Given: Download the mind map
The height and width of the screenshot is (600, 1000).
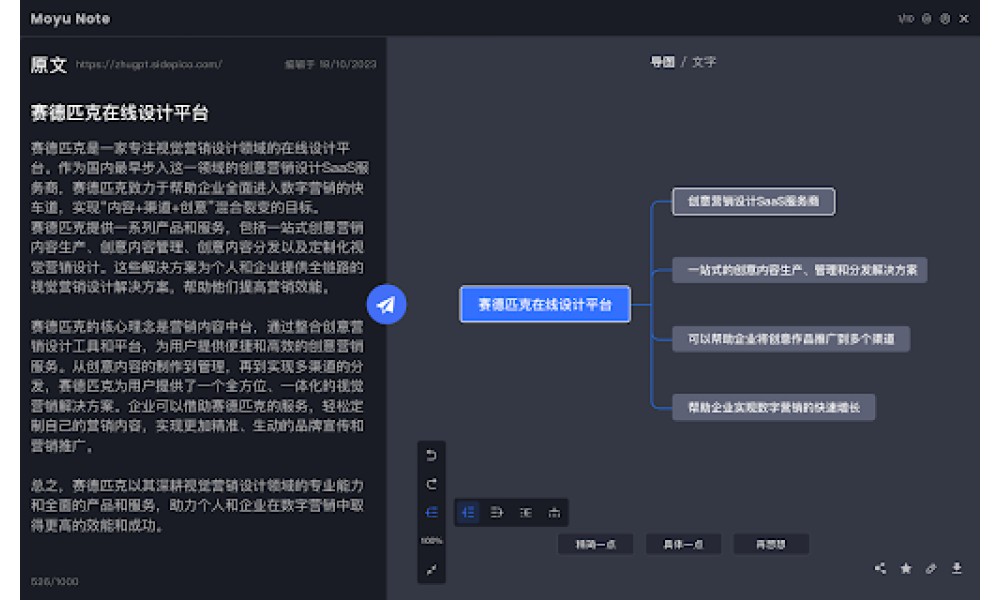Looking at the screenshot, I should [957, 568].
